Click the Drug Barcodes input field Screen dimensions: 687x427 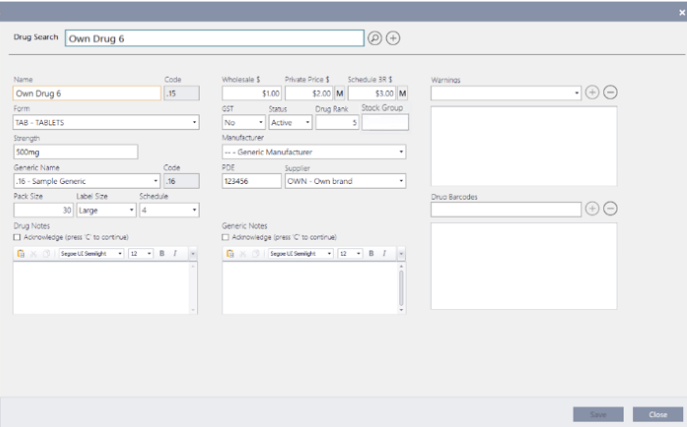pyautogui.click(x=506, y=209)
